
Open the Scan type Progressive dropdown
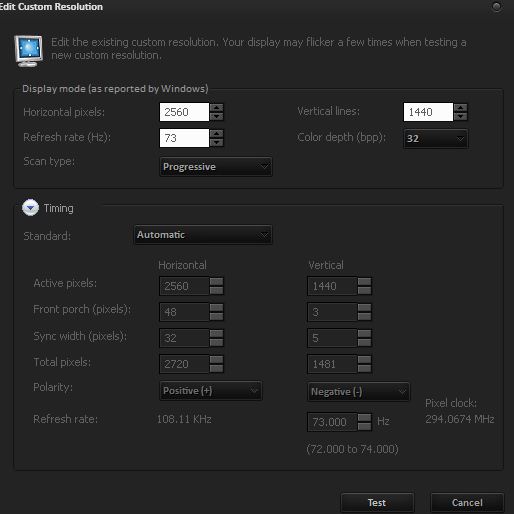pos(216,167)
